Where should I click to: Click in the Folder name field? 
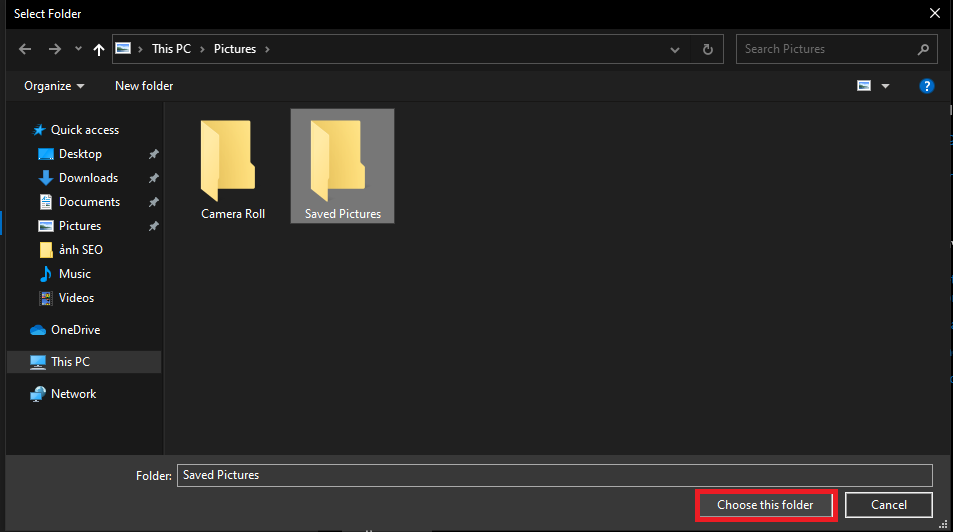pos(554,475)
